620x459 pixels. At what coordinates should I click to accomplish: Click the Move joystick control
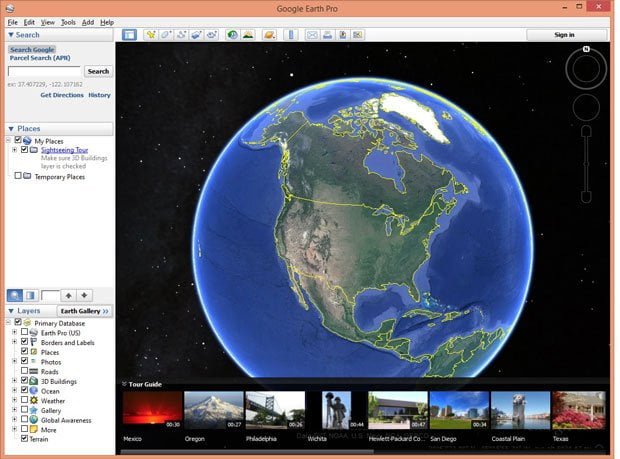coord(586,107)
